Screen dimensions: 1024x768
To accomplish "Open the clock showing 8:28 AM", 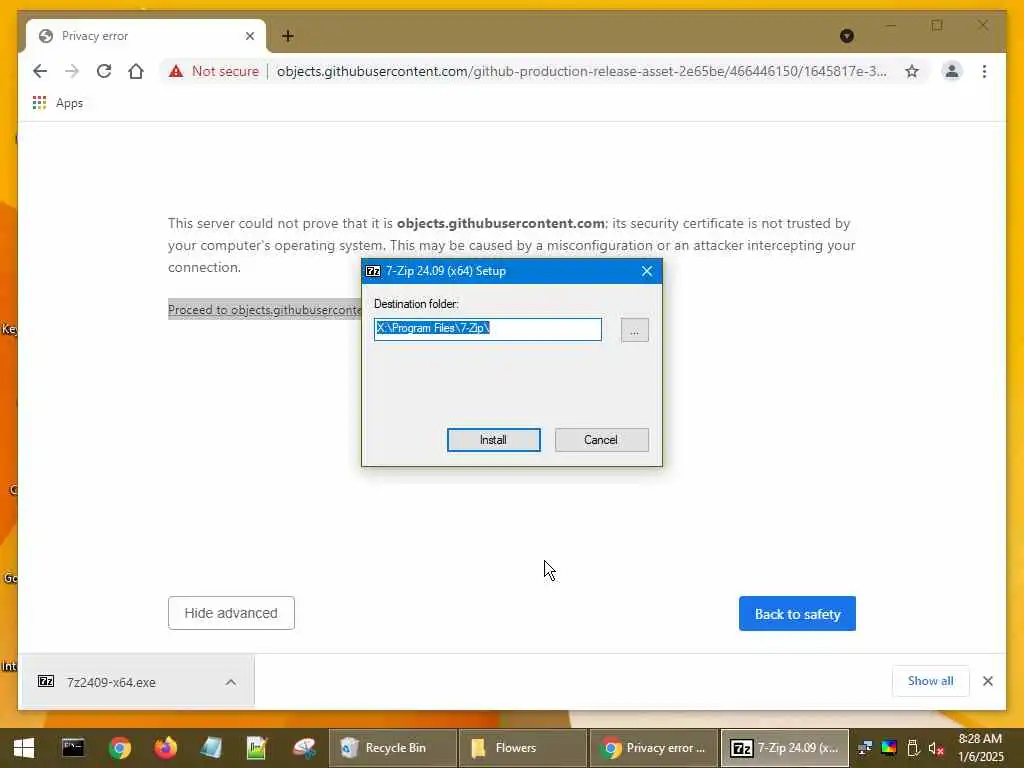I will pos(980,748).
